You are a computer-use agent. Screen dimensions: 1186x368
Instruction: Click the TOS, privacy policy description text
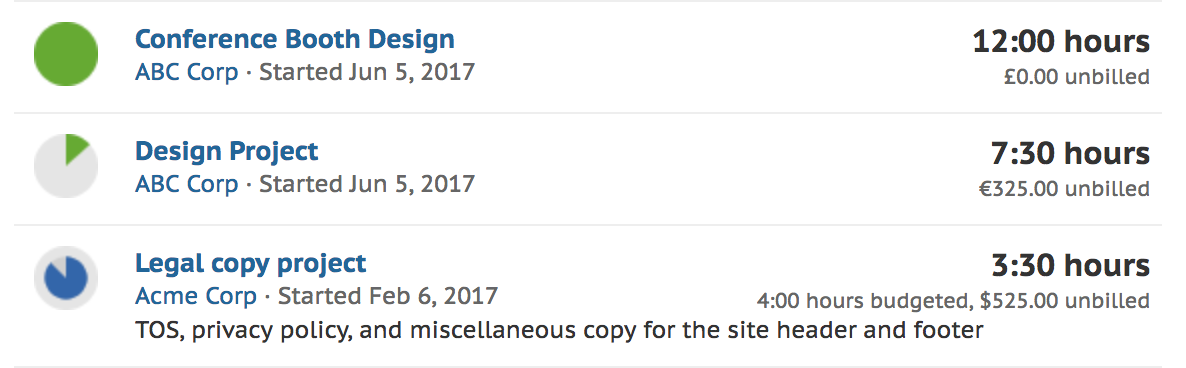(559, 331)
